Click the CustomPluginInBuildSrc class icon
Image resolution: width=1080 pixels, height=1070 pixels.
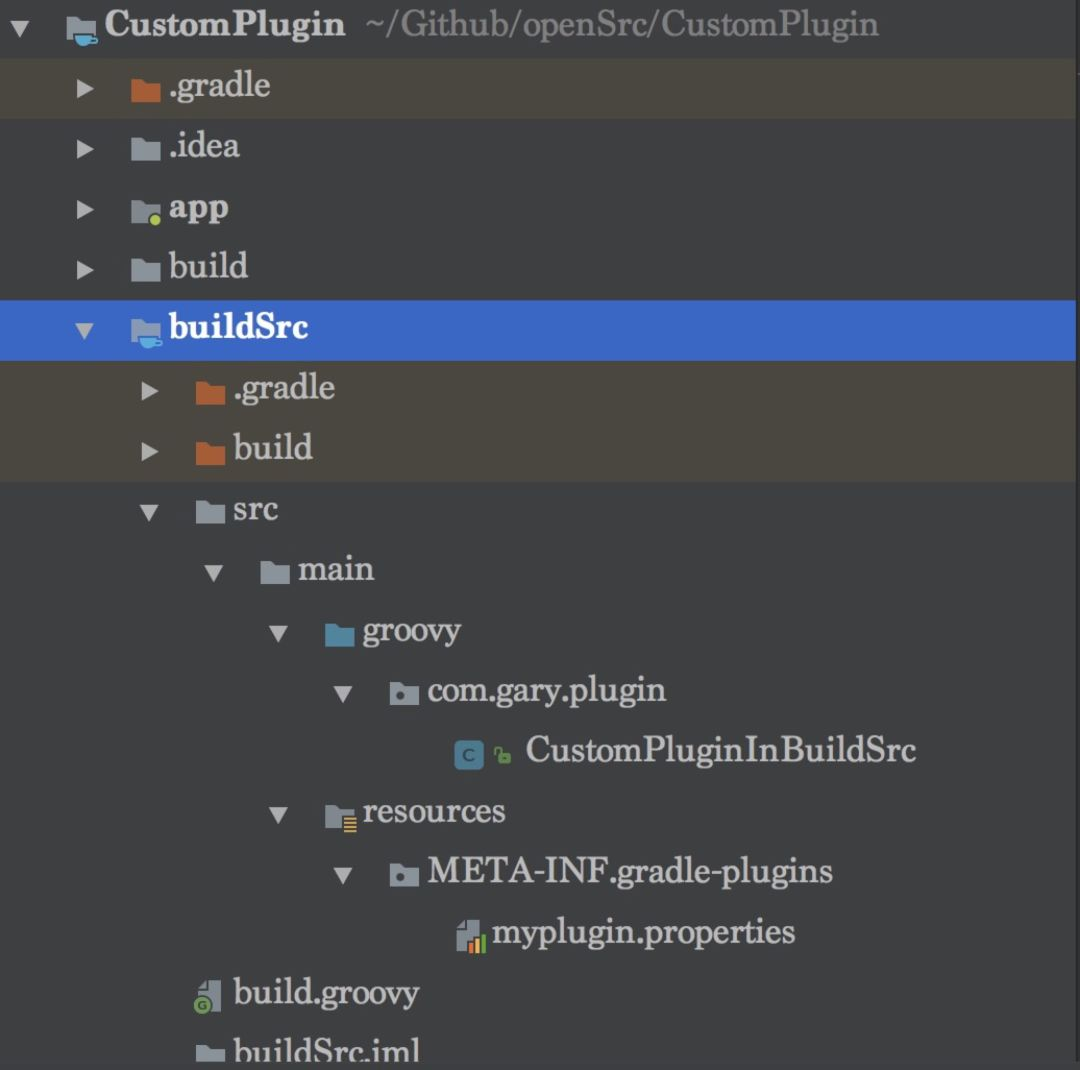coord(469,754)
